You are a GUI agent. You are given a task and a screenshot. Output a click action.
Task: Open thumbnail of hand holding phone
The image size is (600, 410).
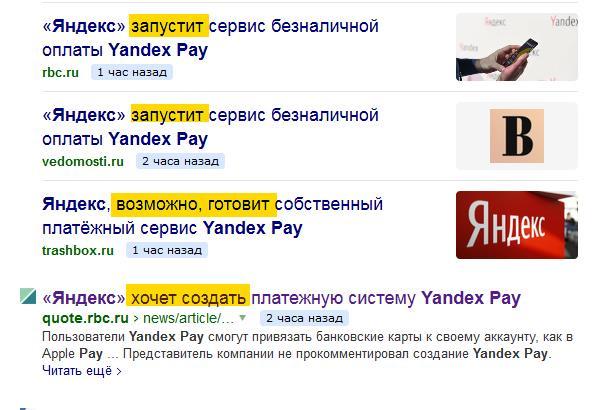[517, 47]
